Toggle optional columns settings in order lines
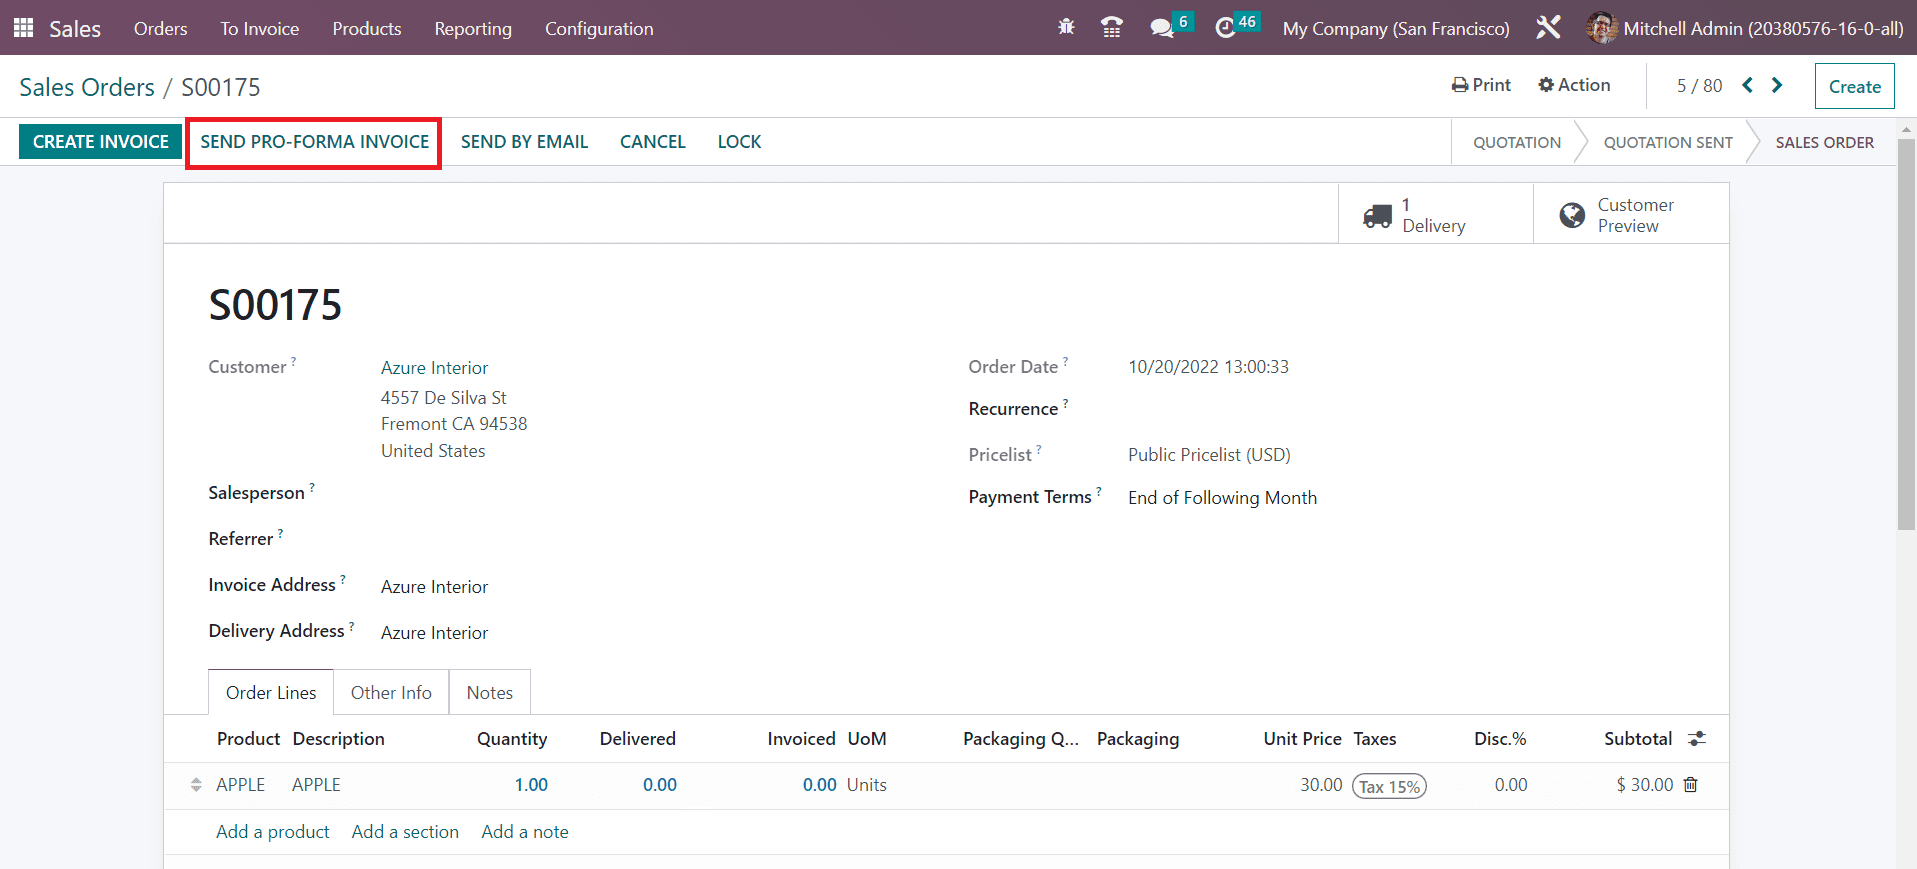Screen dimensions: 1917x869 coord(1697,739)
